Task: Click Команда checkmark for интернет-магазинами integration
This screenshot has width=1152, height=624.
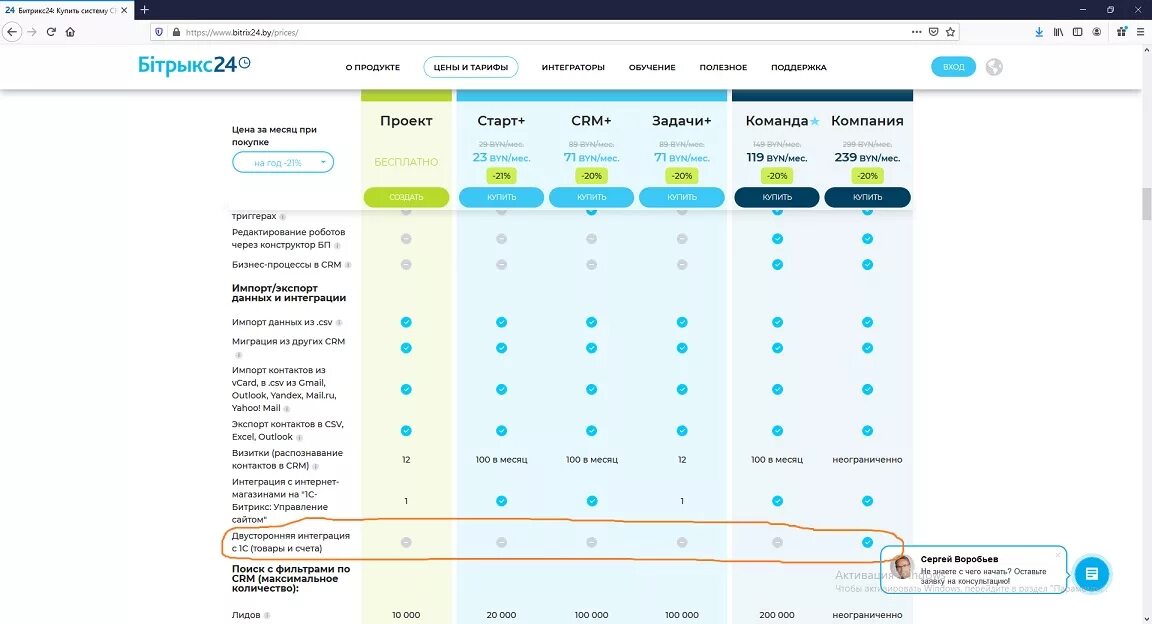Action: point(777,501)
